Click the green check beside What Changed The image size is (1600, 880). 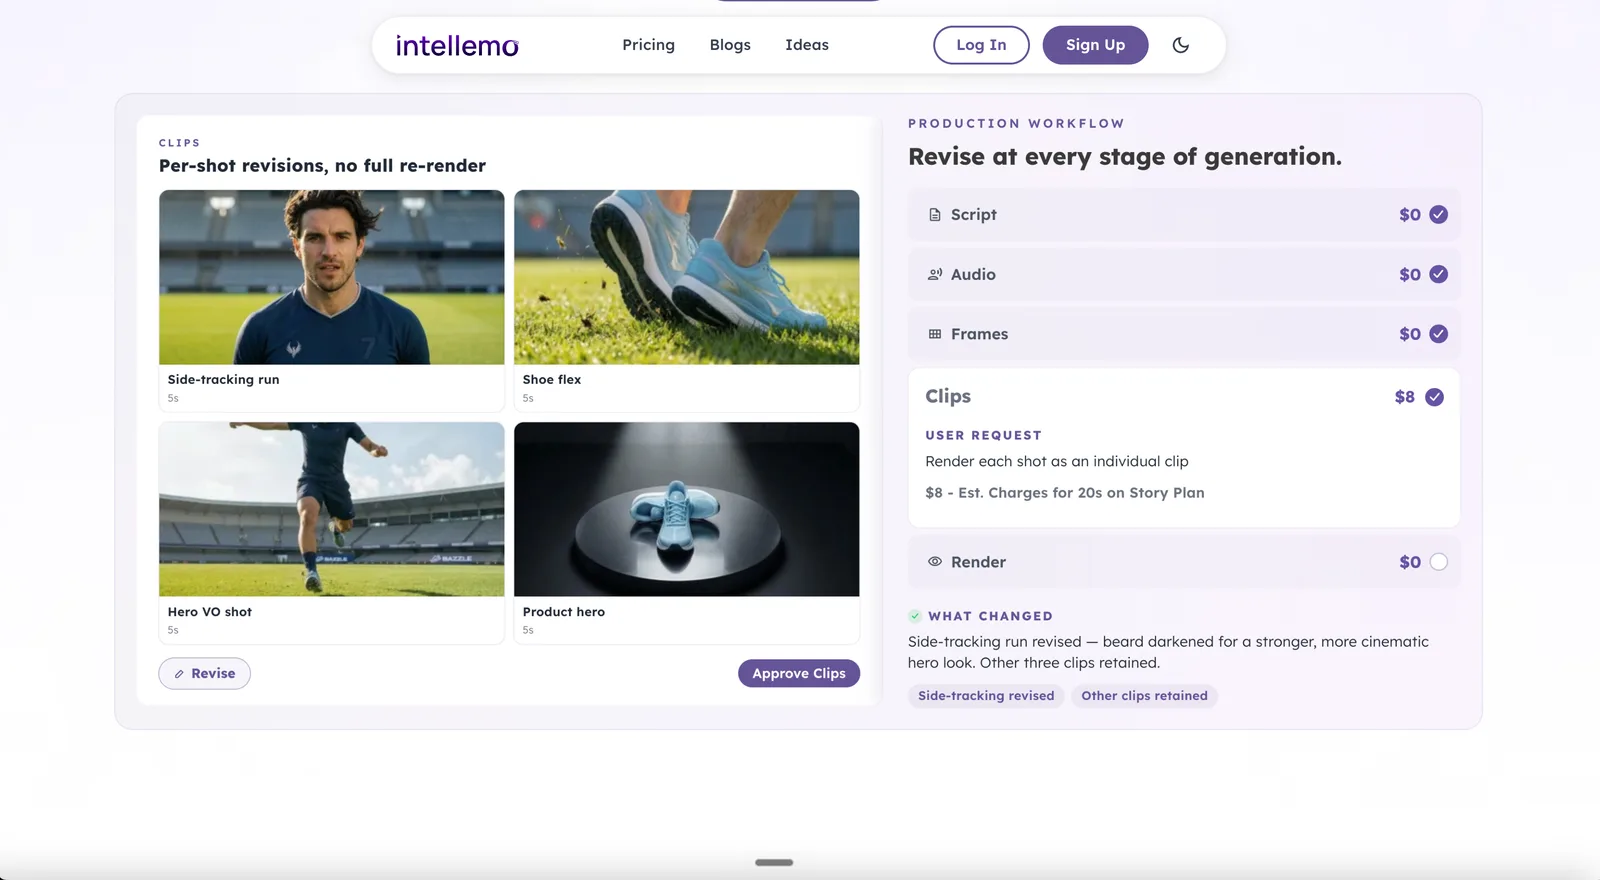tap(915, 616)
